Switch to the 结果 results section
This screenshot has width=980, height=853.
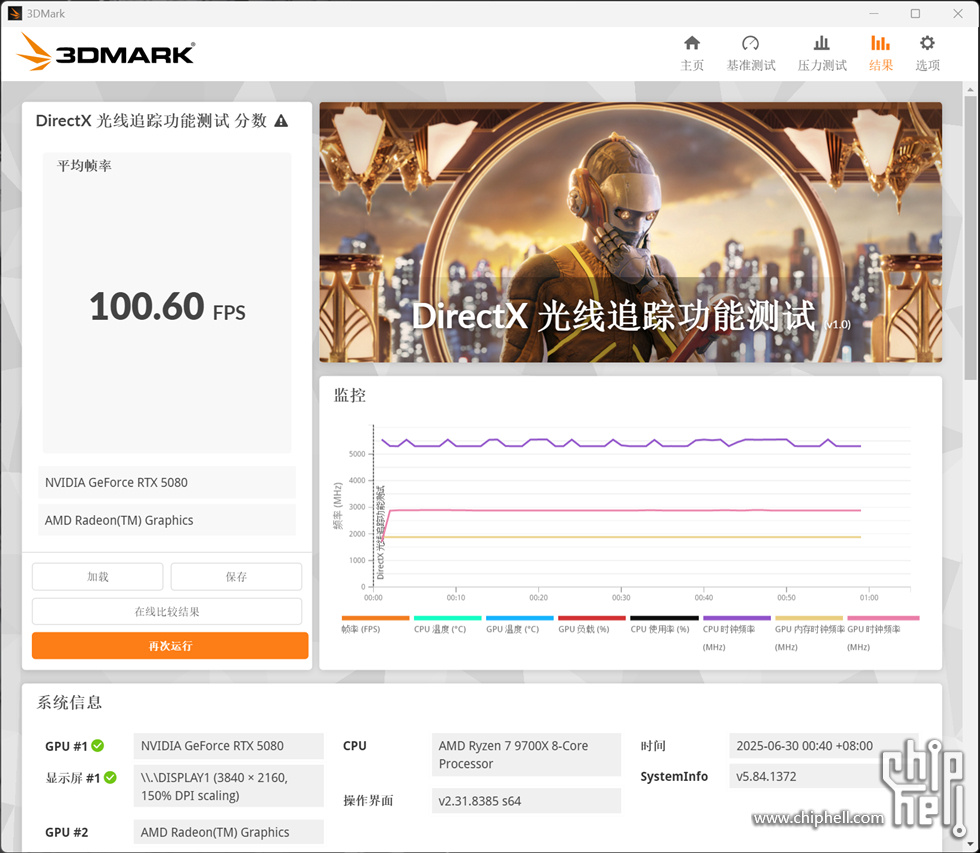click(881, 52)
